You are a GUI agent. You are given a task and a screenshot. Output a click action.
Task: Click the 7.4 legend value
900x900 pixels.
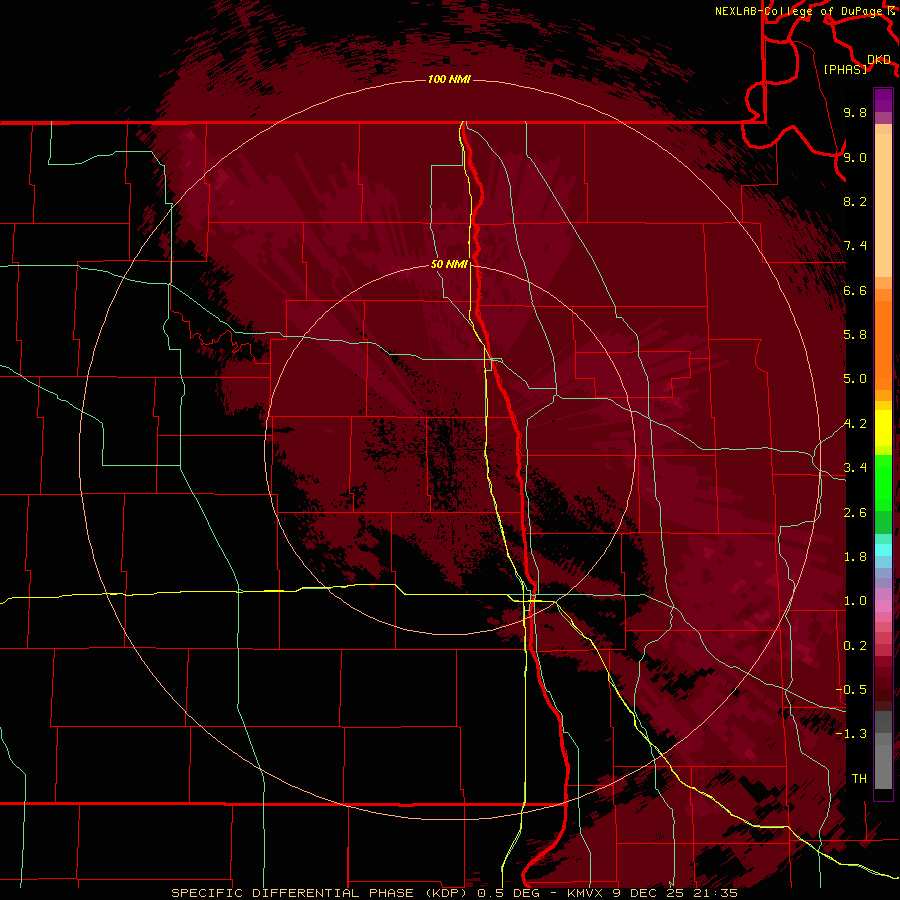[x=855, y=246]
